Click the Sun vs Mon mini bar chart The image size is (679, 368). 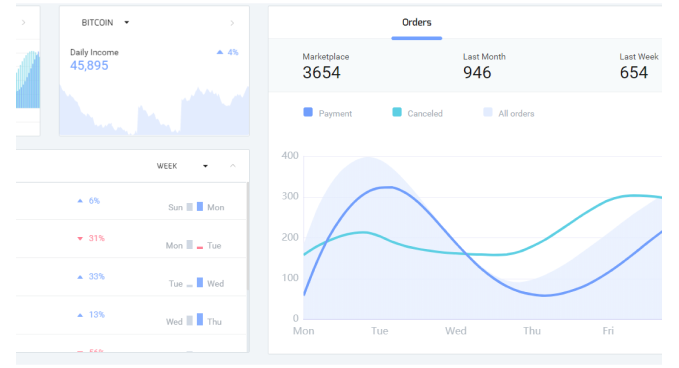(195, 207)
